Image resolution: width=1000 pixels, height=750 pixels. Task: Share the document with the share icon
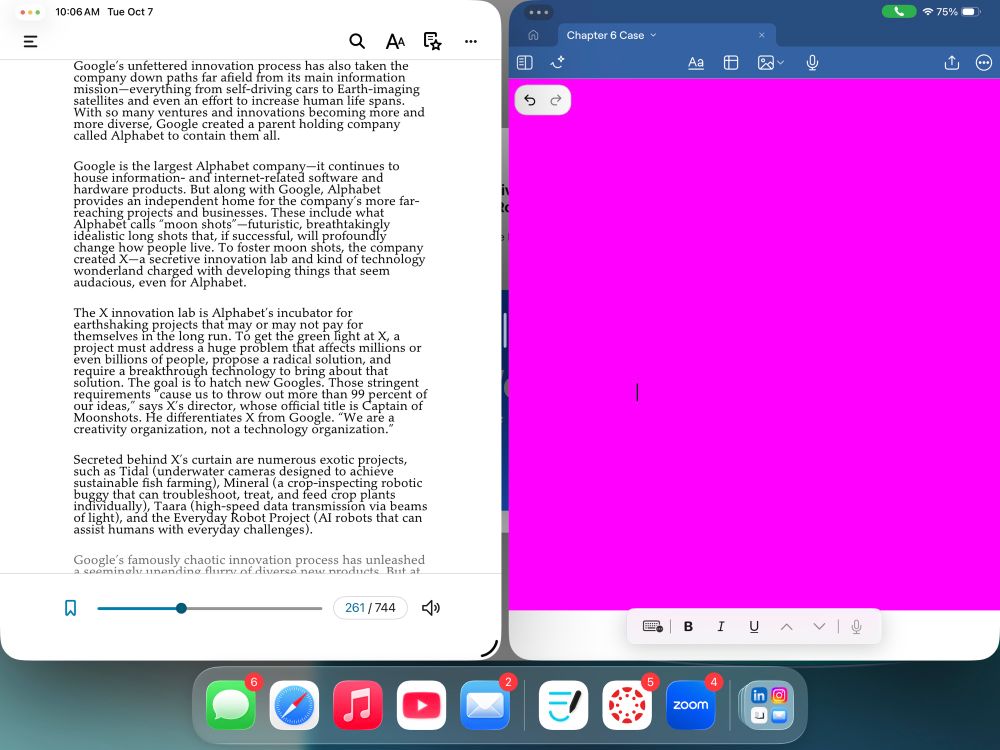[952, 62]
